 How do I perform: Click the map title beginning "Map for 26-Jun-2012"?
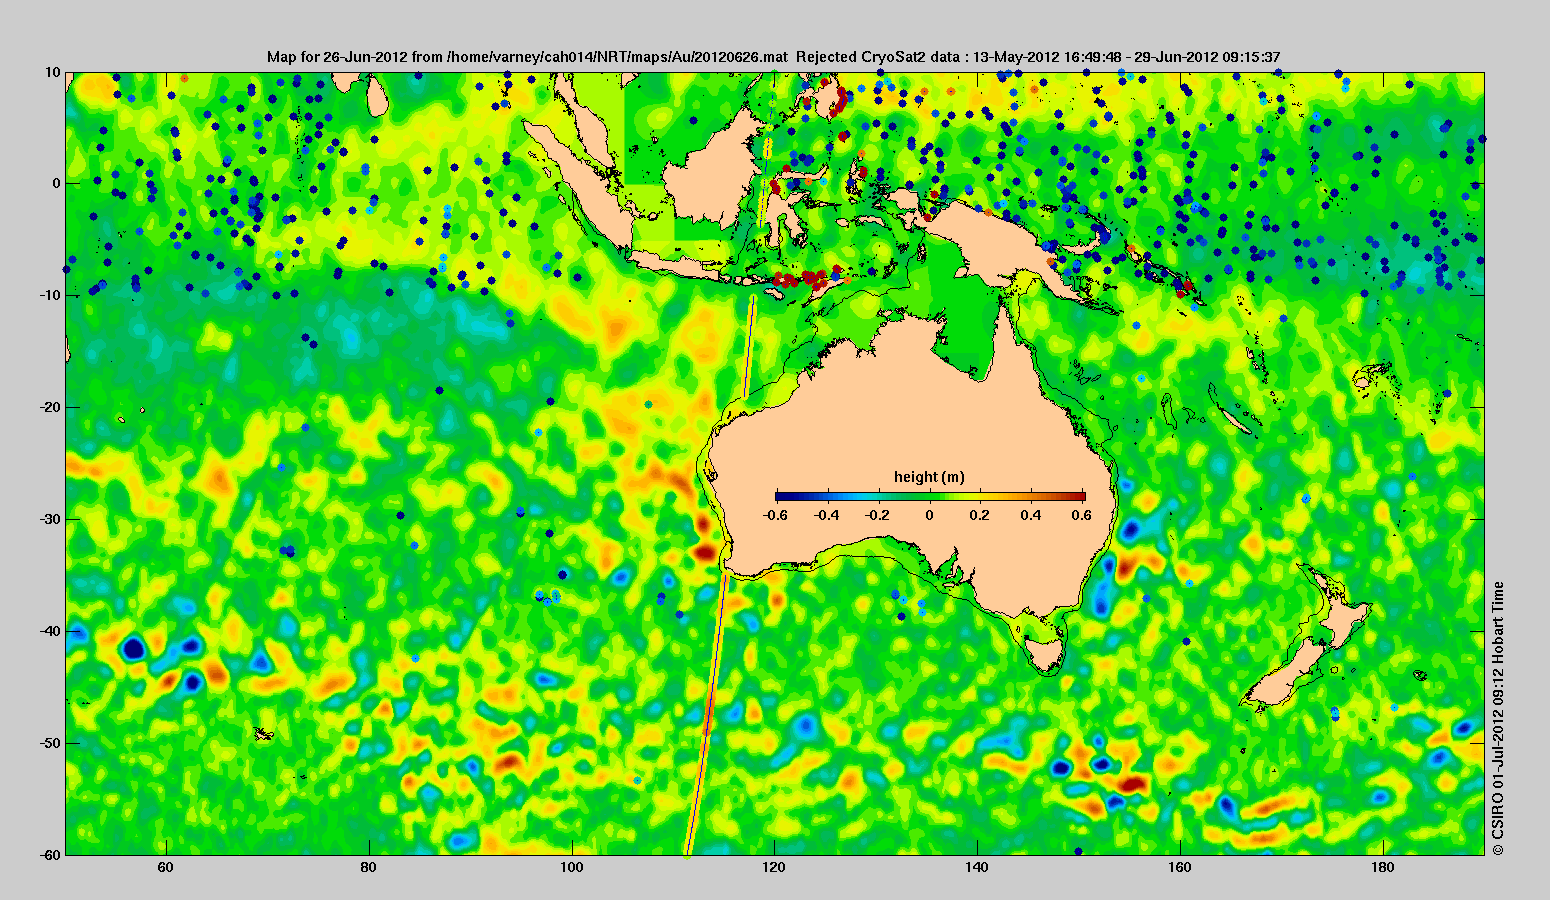point(774,57)
